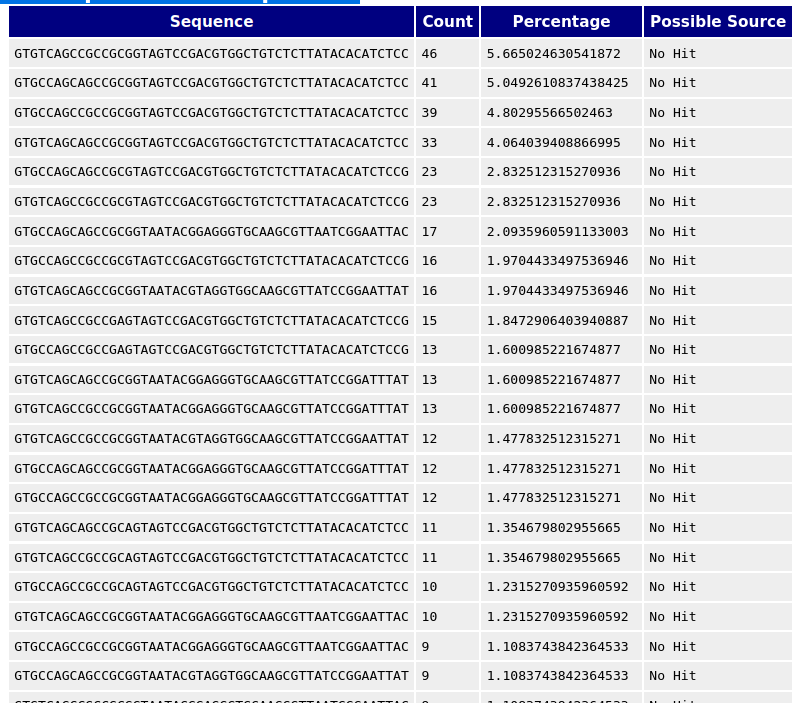Click percentage value 2.0935960591133003
This screenshot has height=703, width=808.
(557, 232)
